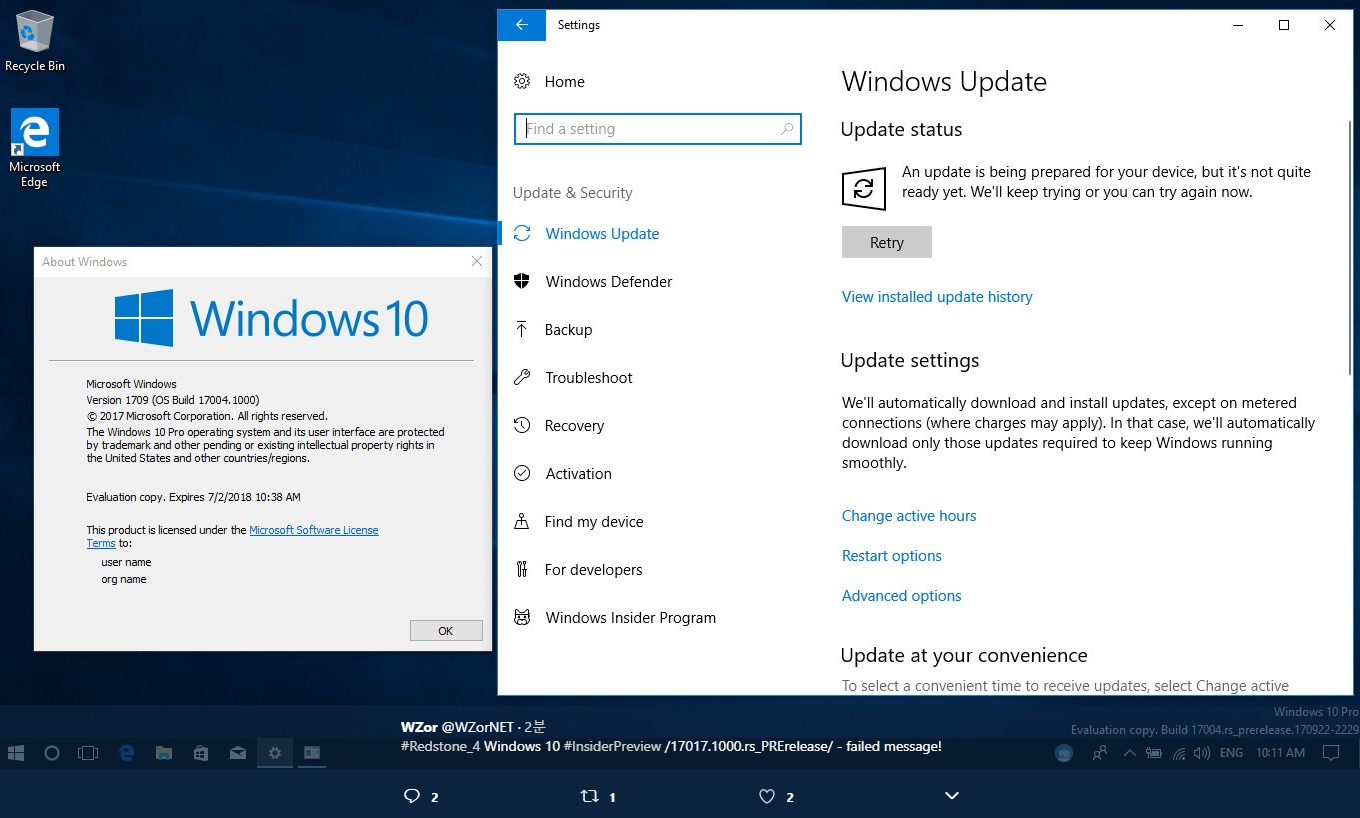
Task: Open the taskbar clock showing 10:11 AM
Action: 1280,753
